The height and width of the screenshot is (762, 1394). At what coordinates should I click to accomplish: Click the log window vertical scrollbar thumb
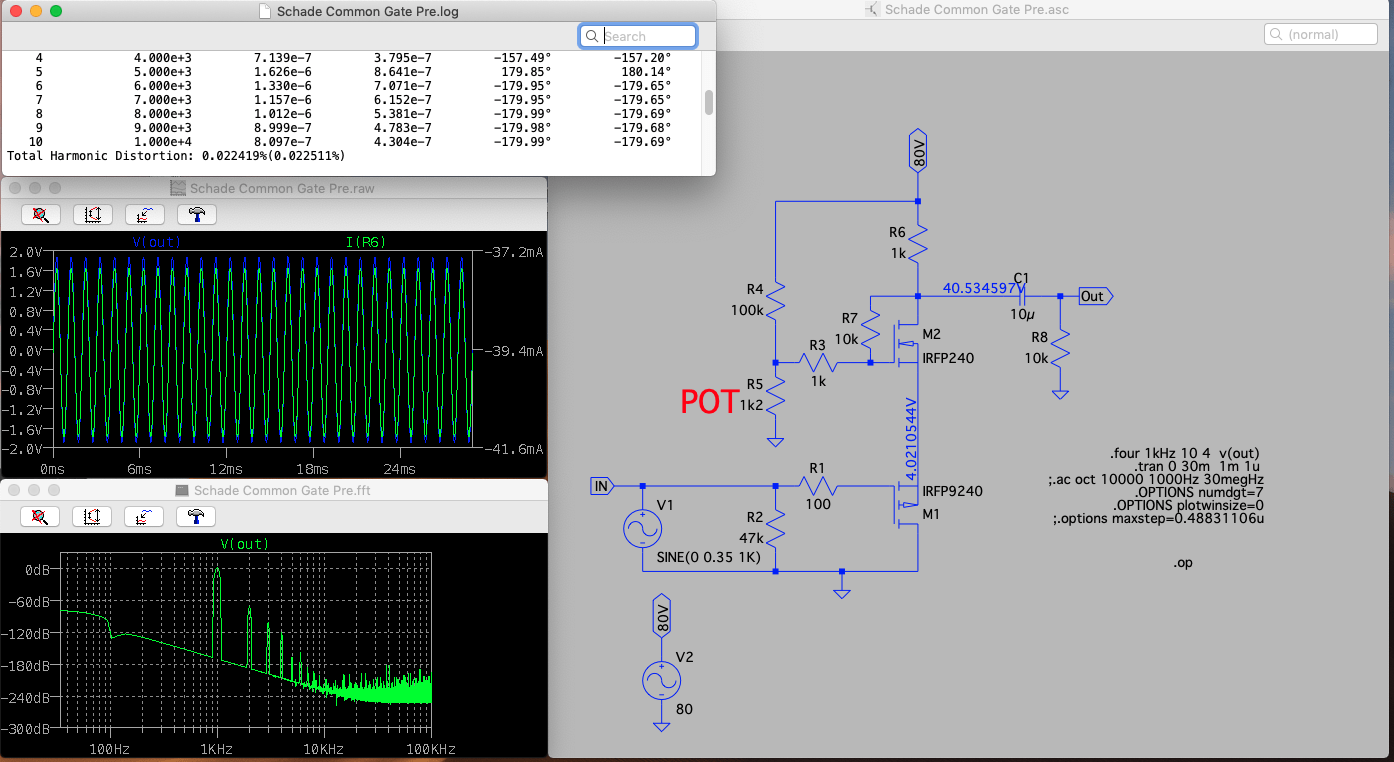click(709, 103)
